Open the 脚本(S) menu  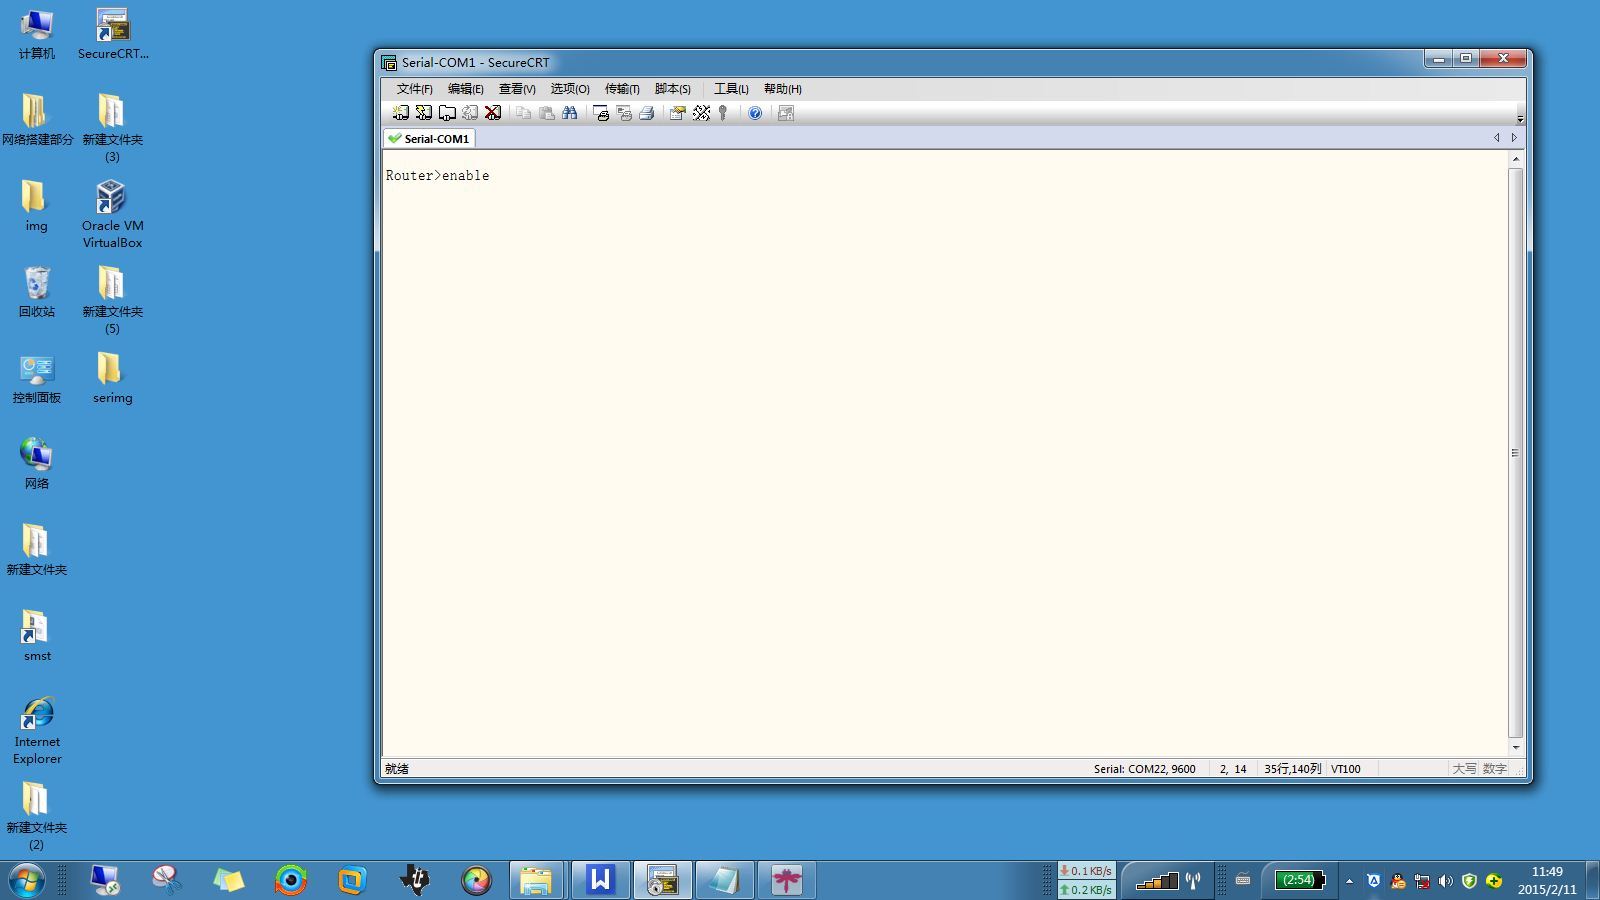[673, 89]
